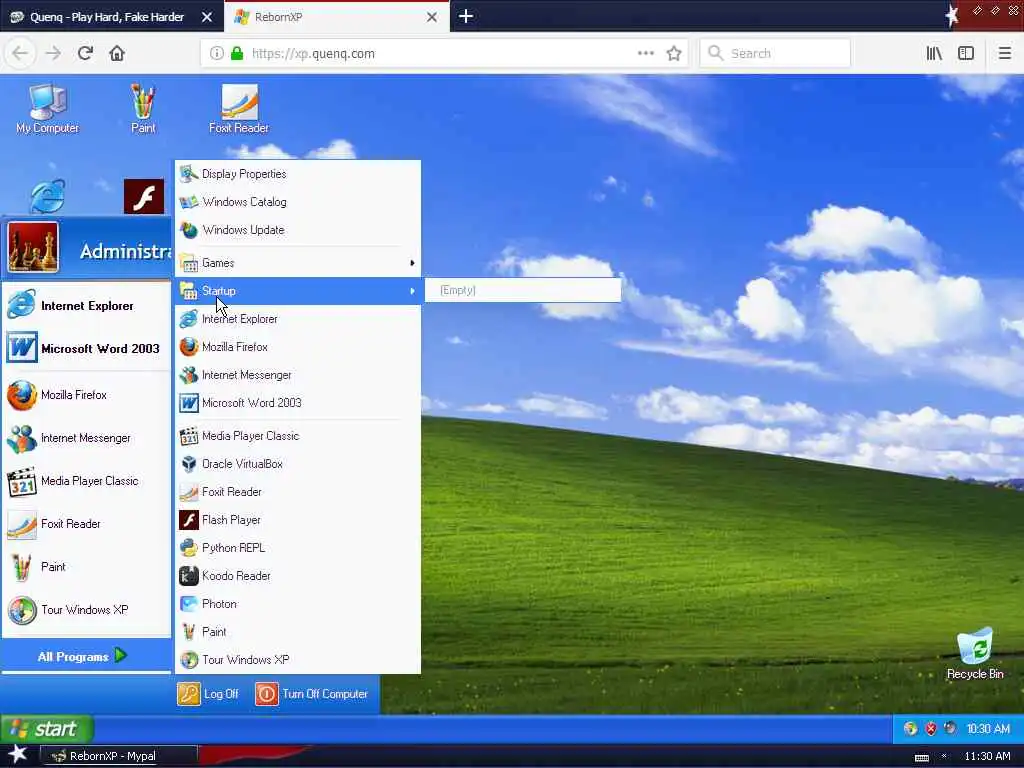Open Display Properties in programs list
Image resolution: width=1024 pixels, height=768 pixels.
coord(298,174)
